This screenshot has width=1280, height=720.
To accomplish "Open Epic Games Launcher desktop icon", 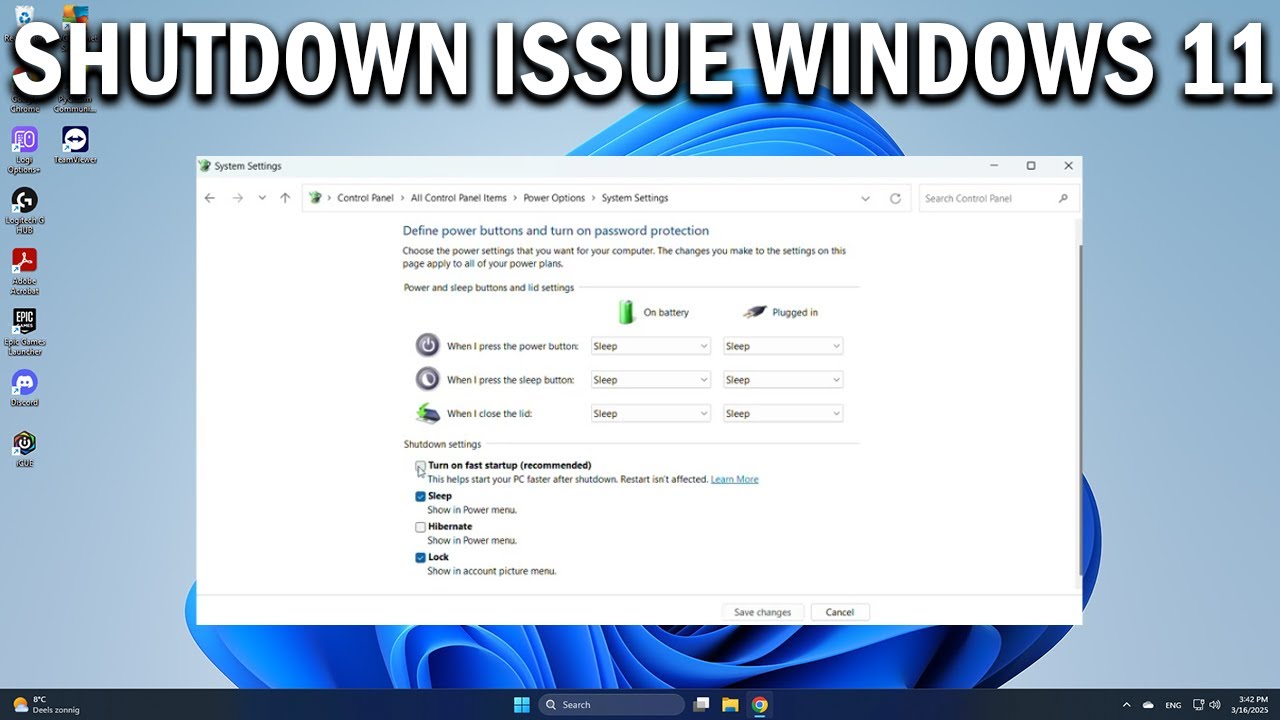I will [x=24, y=332].
